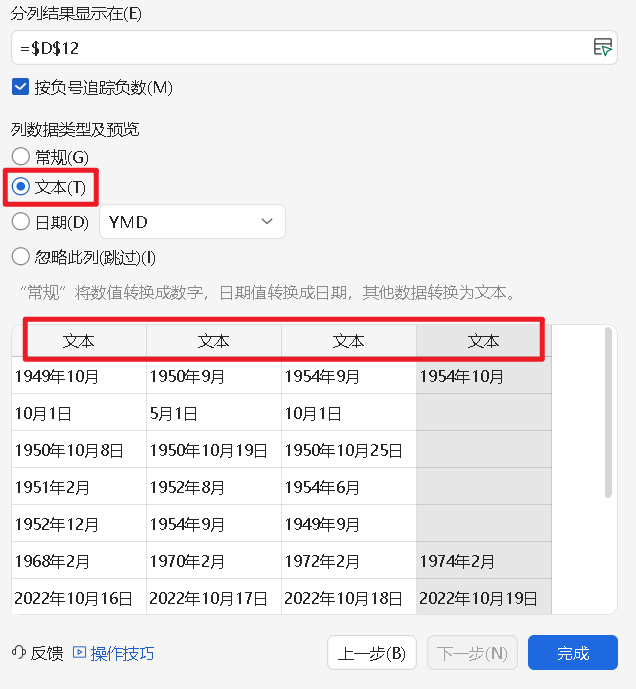This screenshot has width=636, height=689.
Task: Click cell 1949年10月 in preview
Action: click(x=79, y=376)
